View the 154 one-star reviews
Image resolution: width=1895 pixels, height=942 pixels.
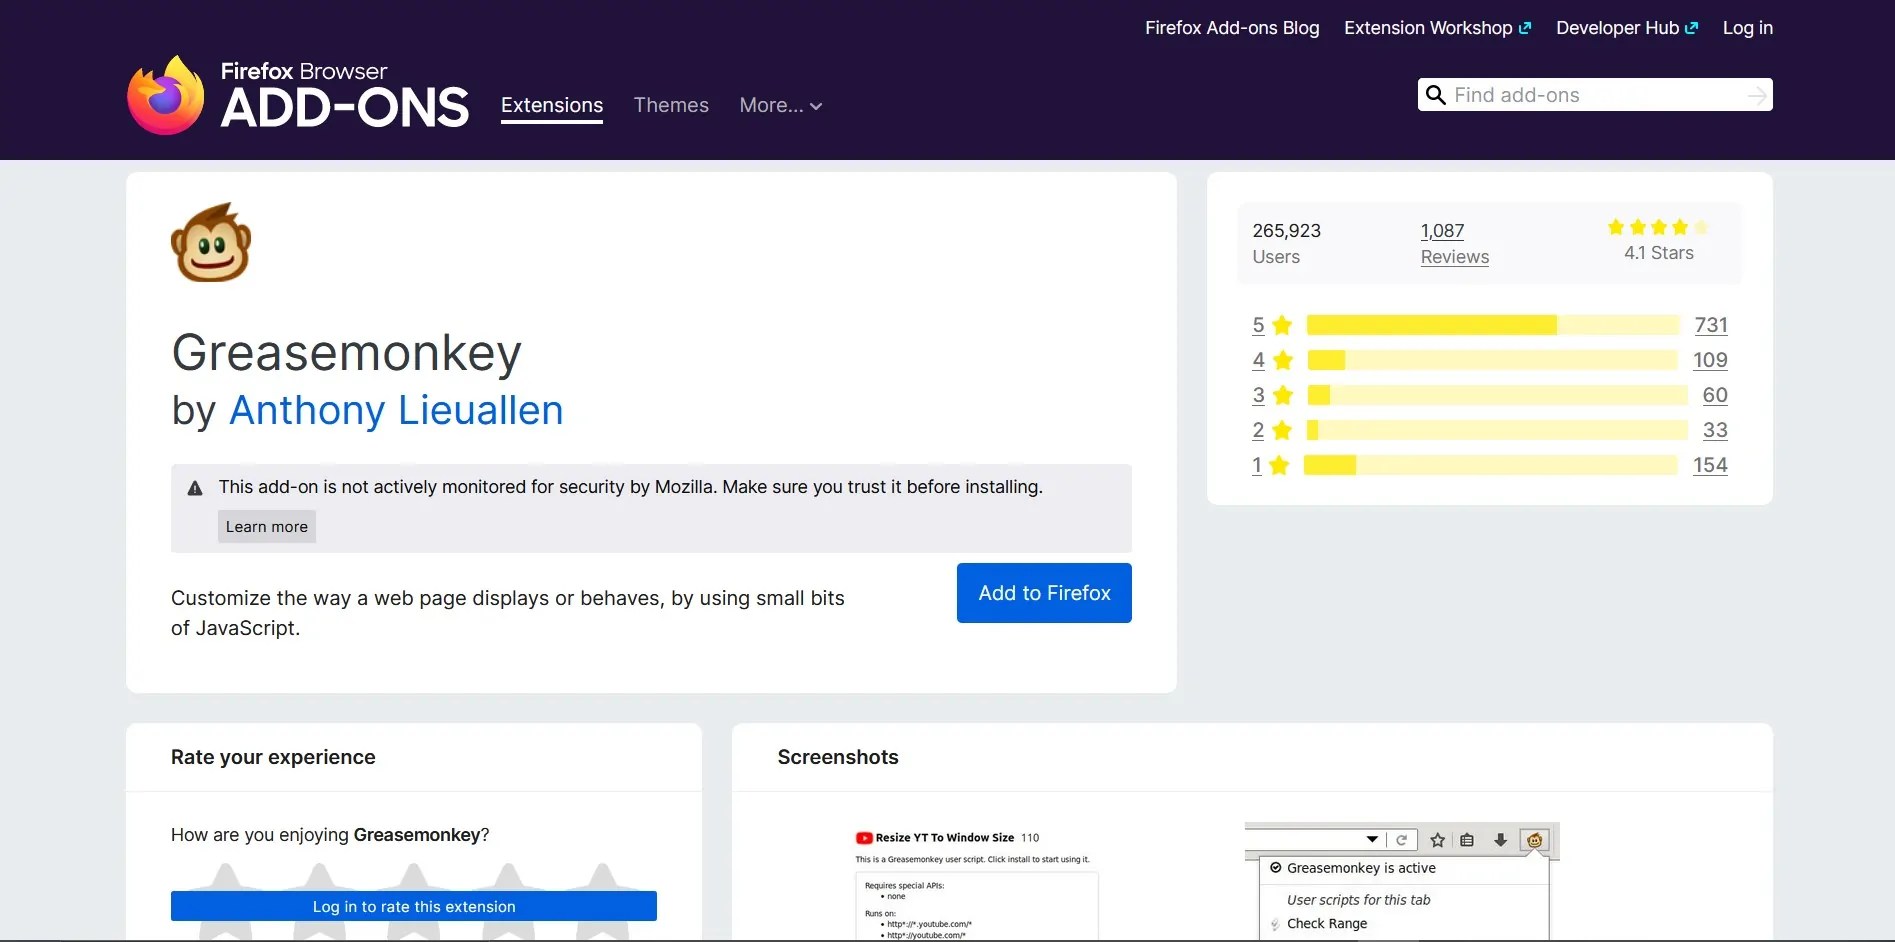pos(1710,465)
